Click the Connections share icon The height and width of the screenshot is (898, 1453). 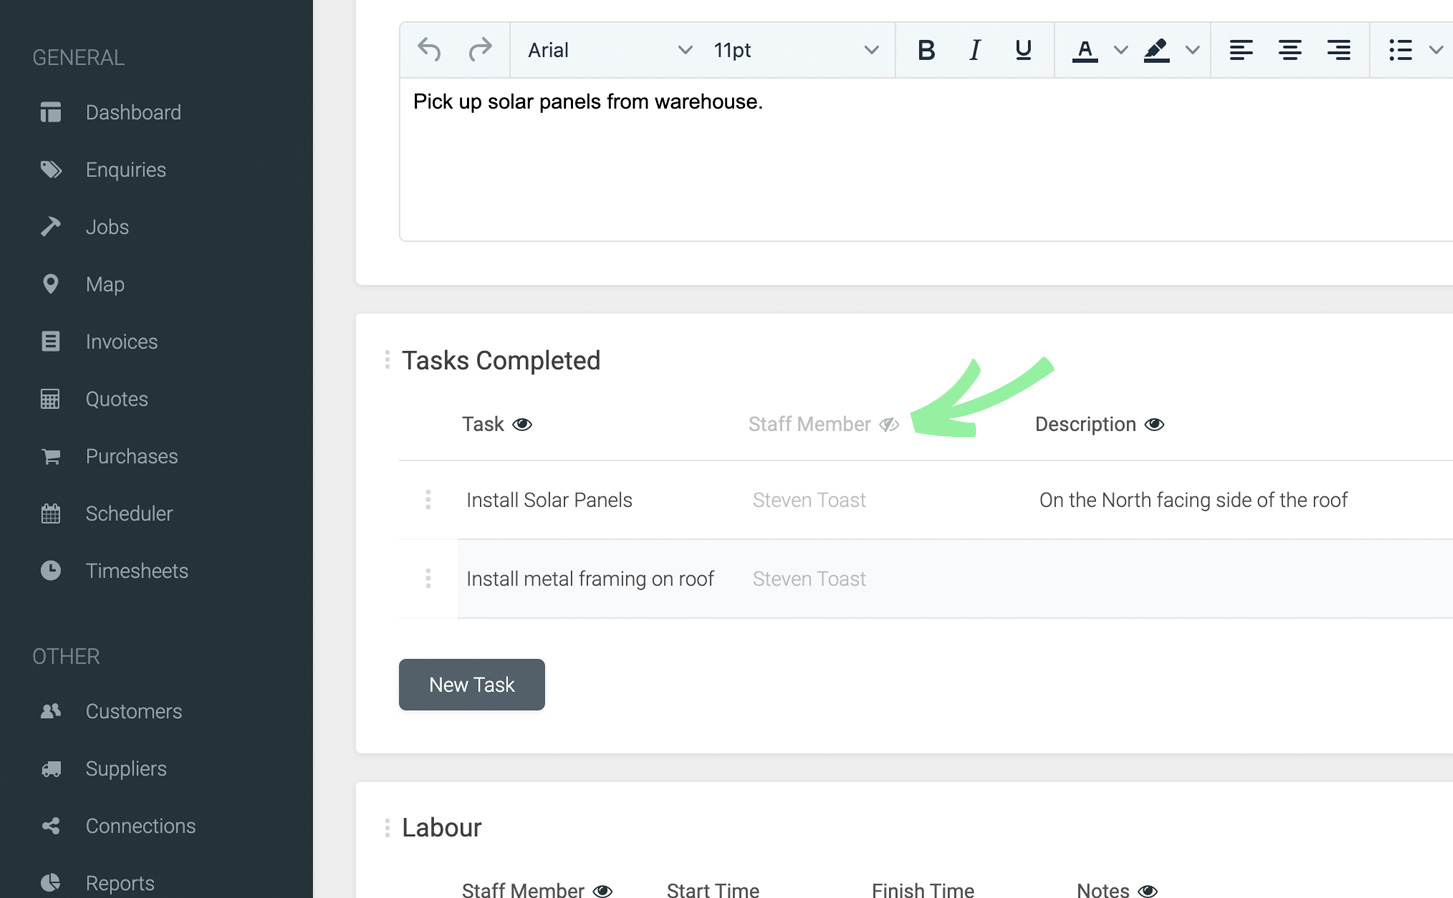click(50, 826)
